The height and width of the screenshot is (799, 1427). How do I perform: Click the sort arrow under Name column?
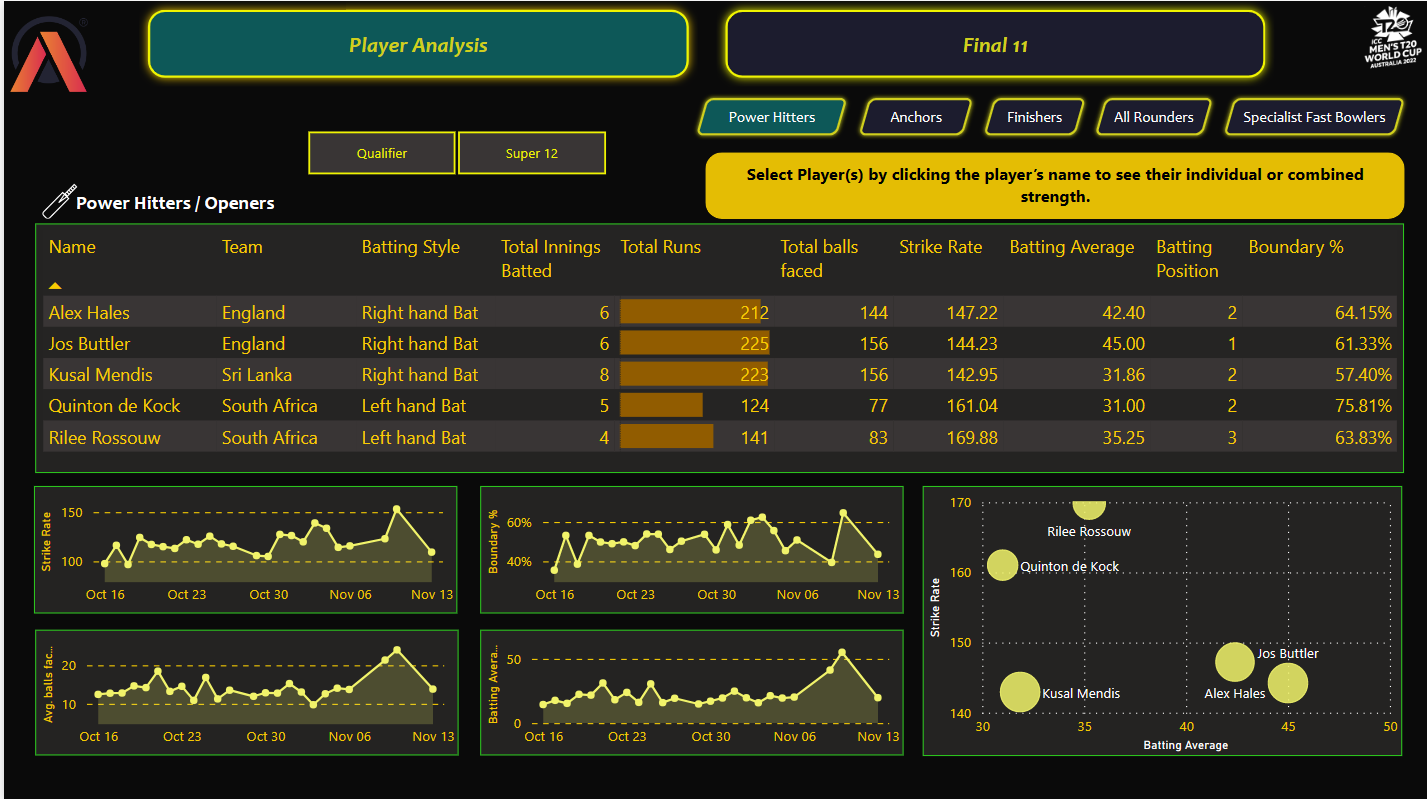point(55,286)
